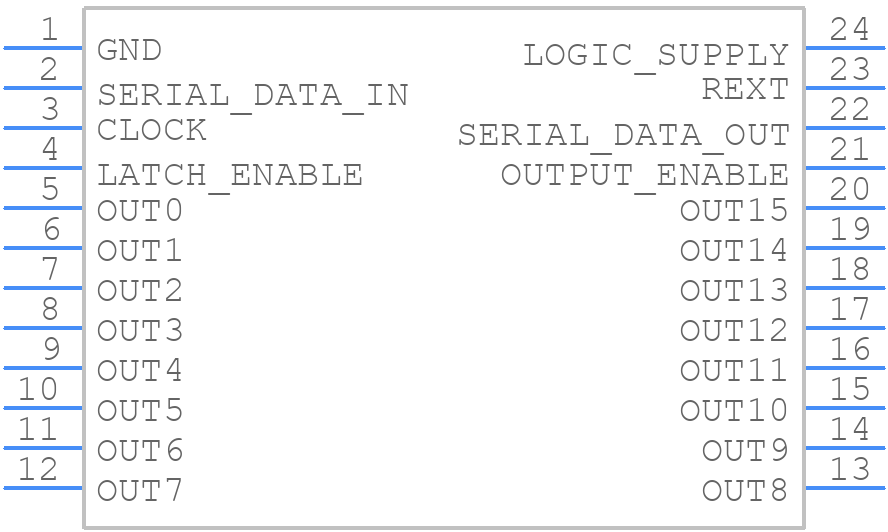Click the LATCH_ENABLE pin label
This screenshot has height=532, width=888.
(230, 176)
